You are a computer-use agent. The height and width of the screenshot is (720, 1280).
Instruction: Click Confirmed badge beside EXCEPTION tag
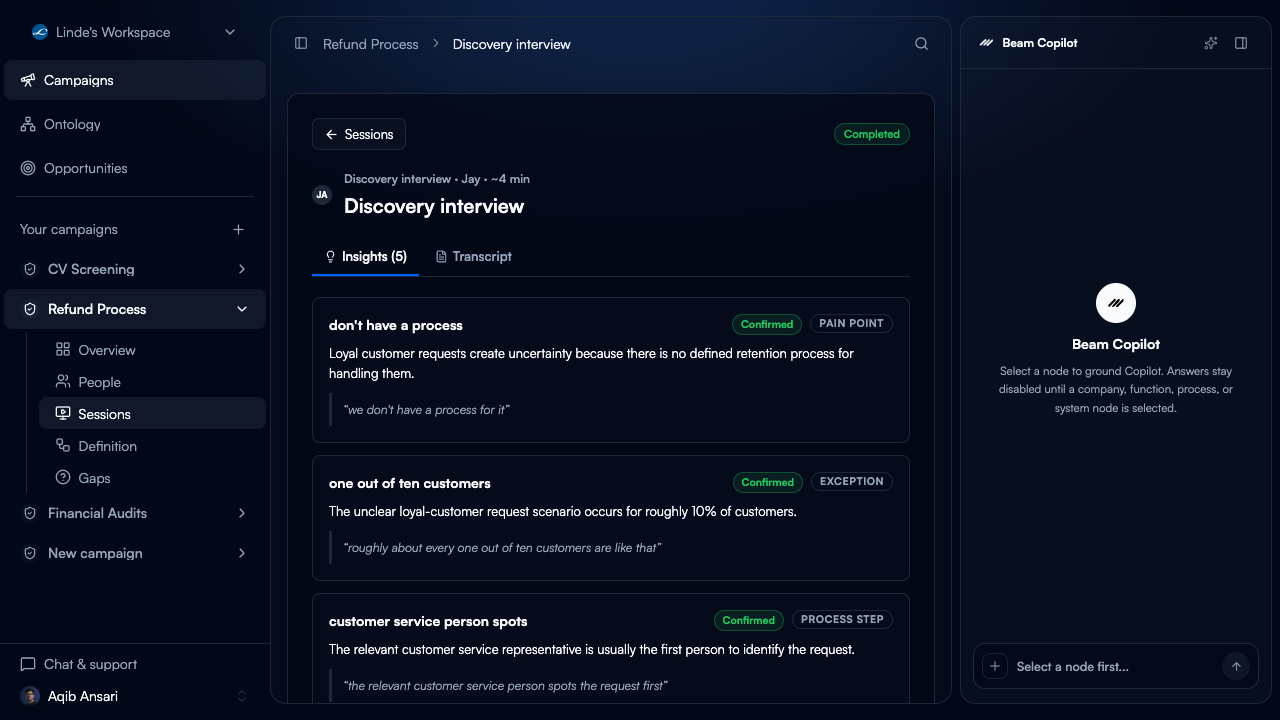click(768, 482)
